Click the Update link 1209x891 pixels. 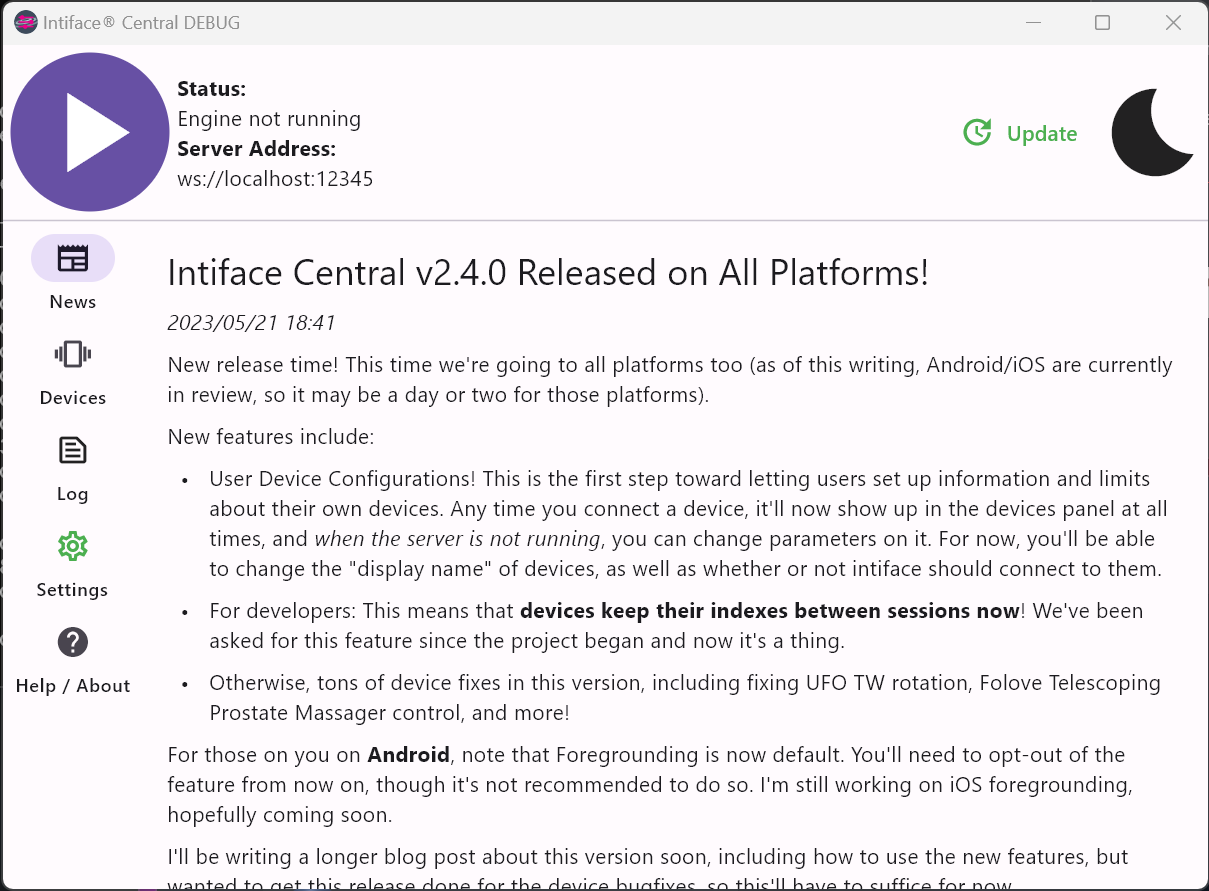(1041, 133)
